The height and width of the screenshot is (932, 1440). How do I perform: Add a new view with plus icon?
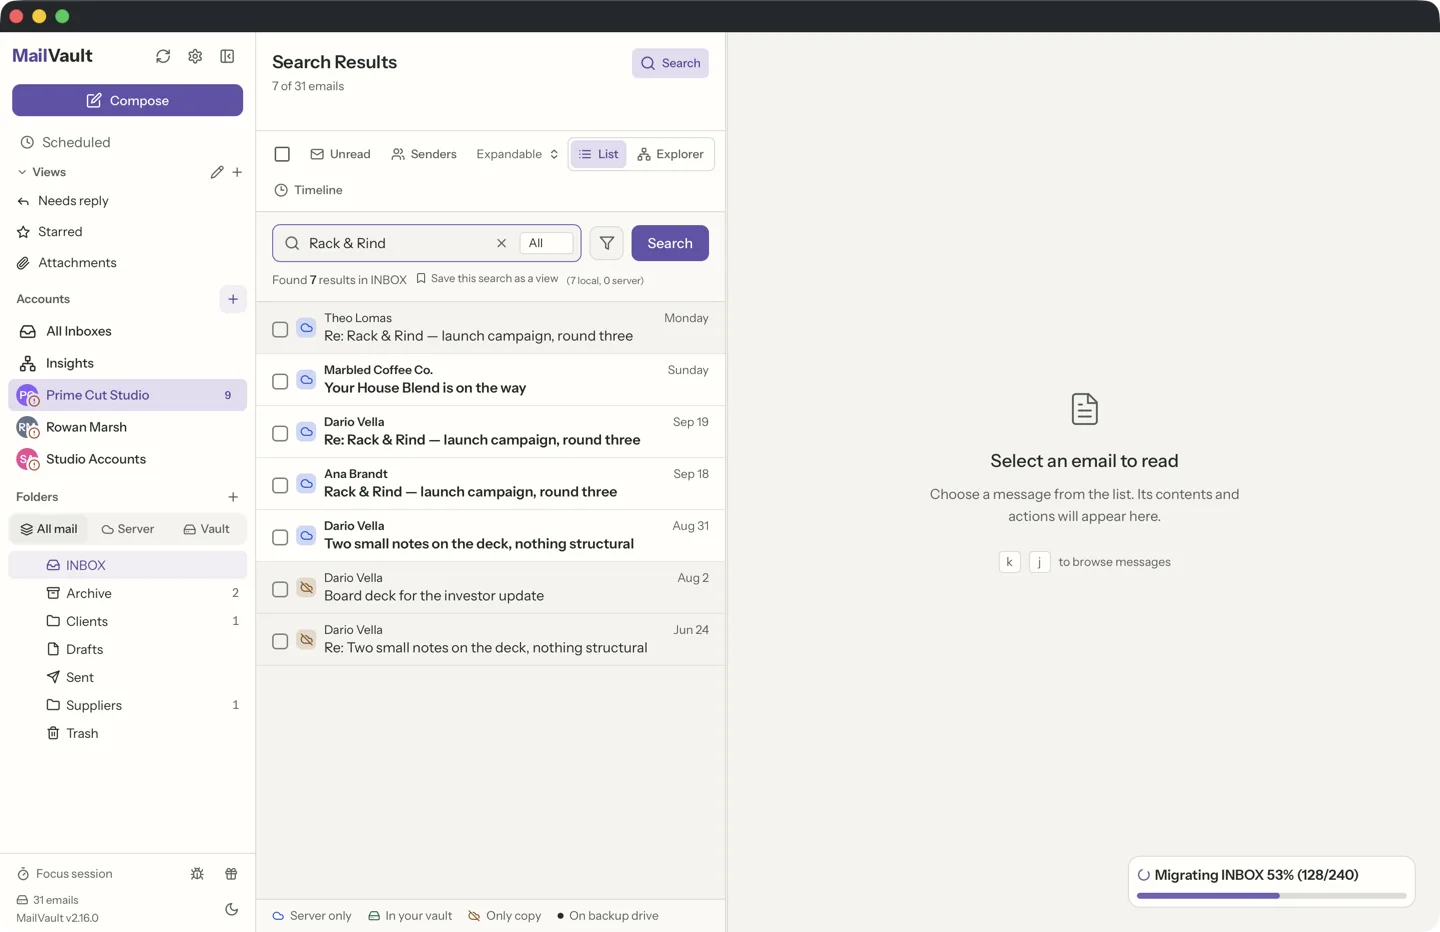tap(237, 172)
